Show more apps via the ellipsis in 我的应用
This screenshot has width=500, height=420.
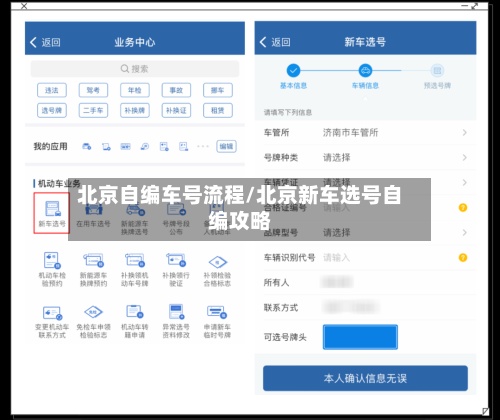pyautogui.click(x=203, y=146)
